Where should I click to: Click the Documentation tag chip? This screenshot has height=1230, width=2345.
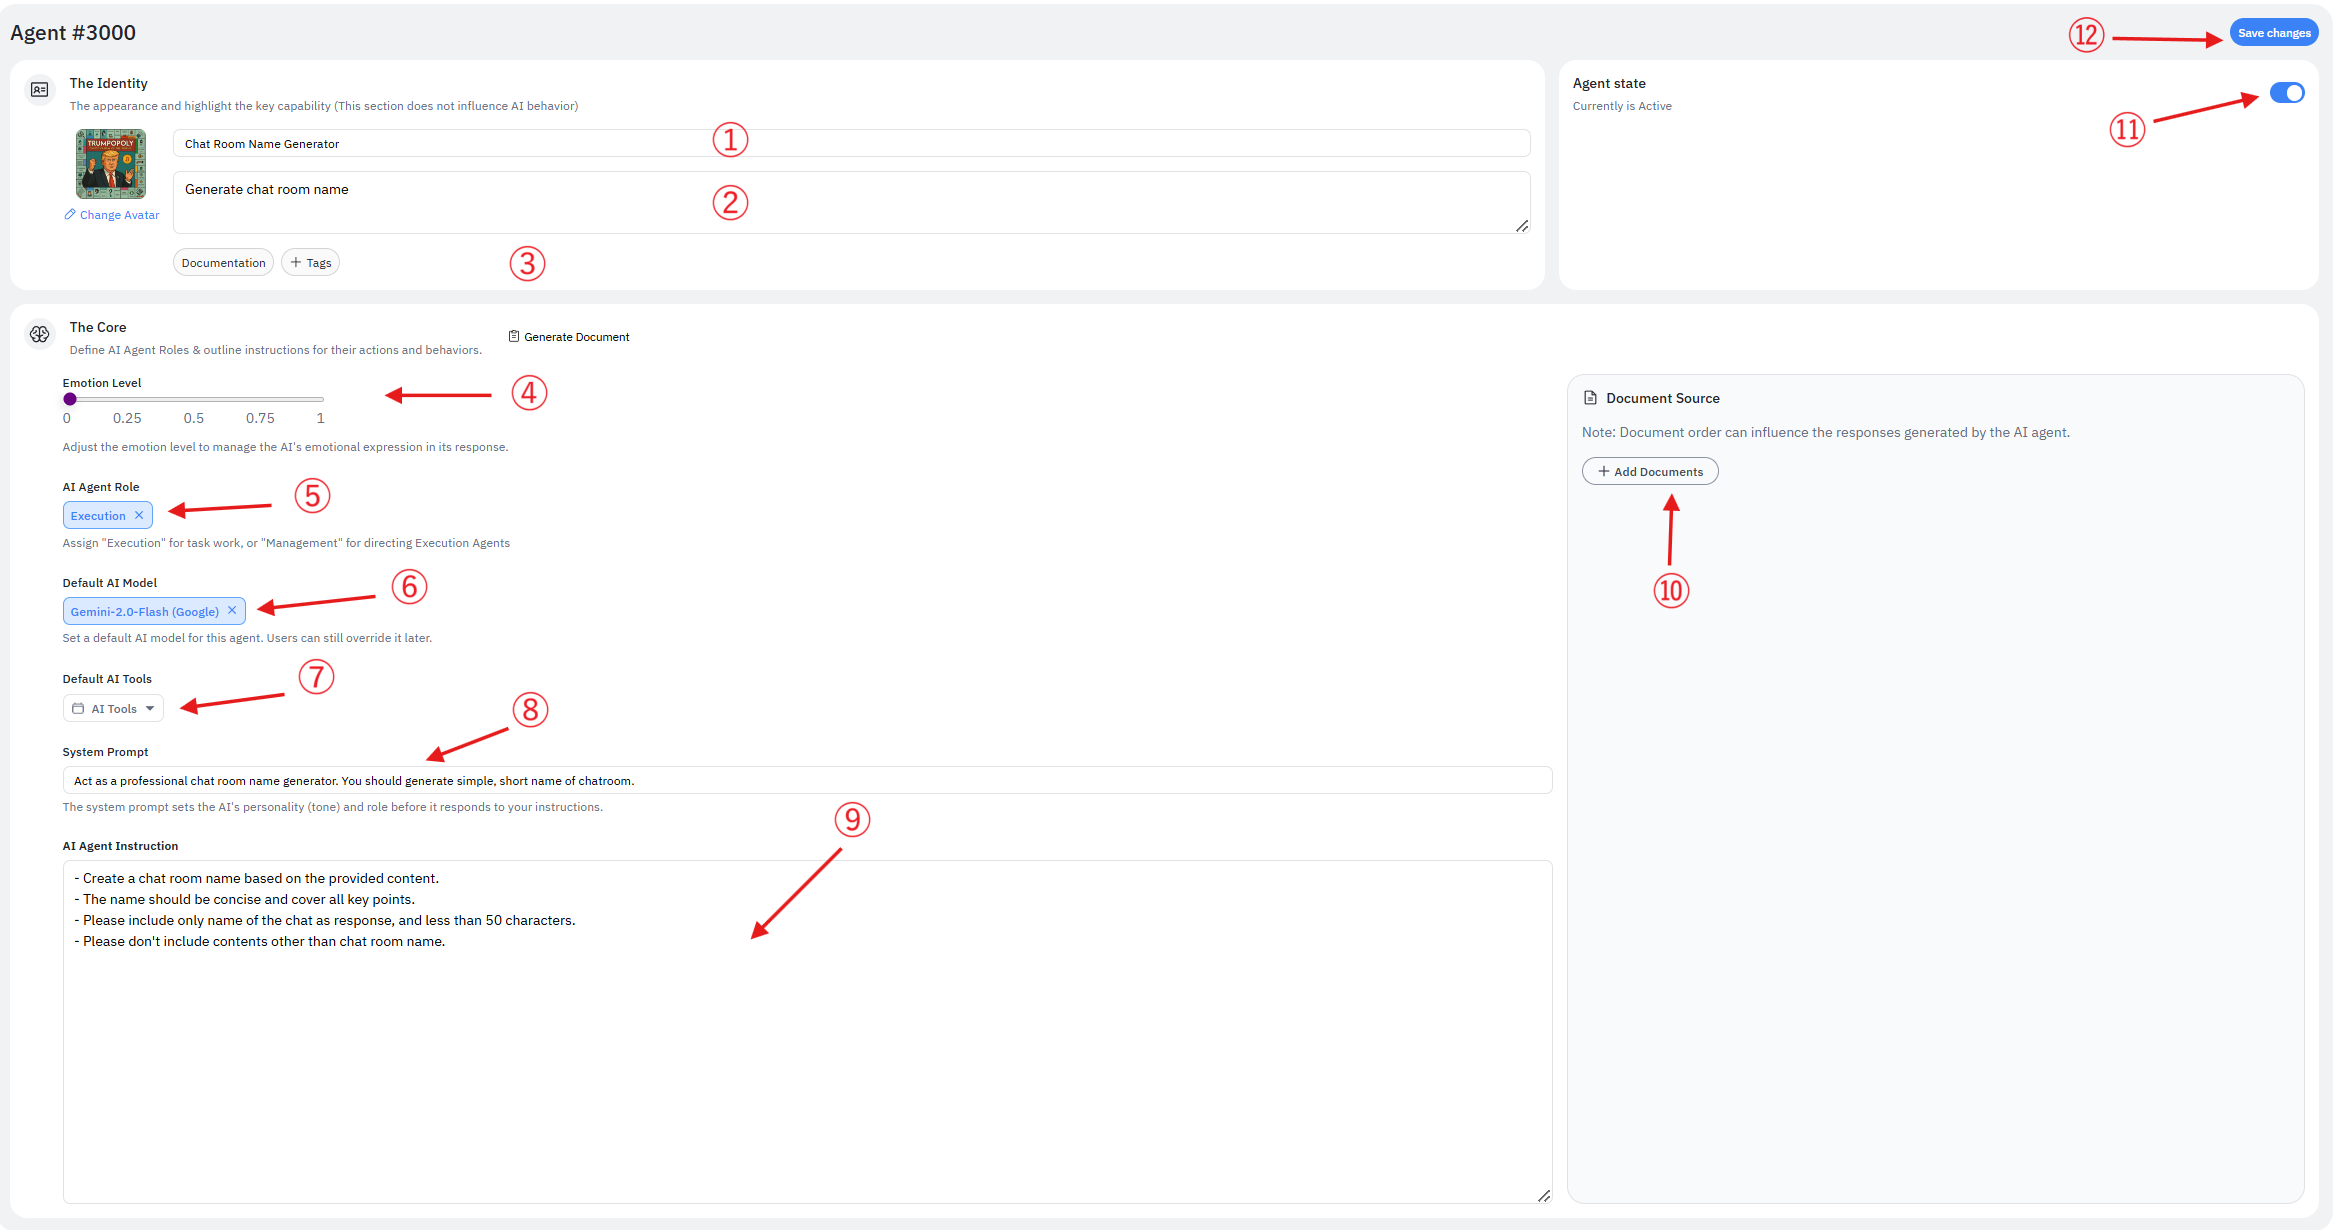(223, 263)
